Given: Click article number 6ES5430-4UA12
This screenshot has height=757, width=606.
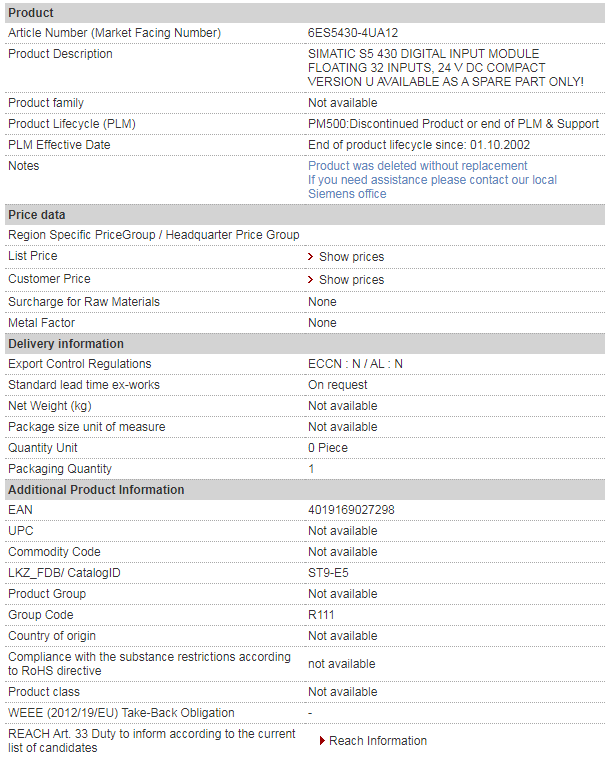Looking at the screenshot, I should pos(353,33).
